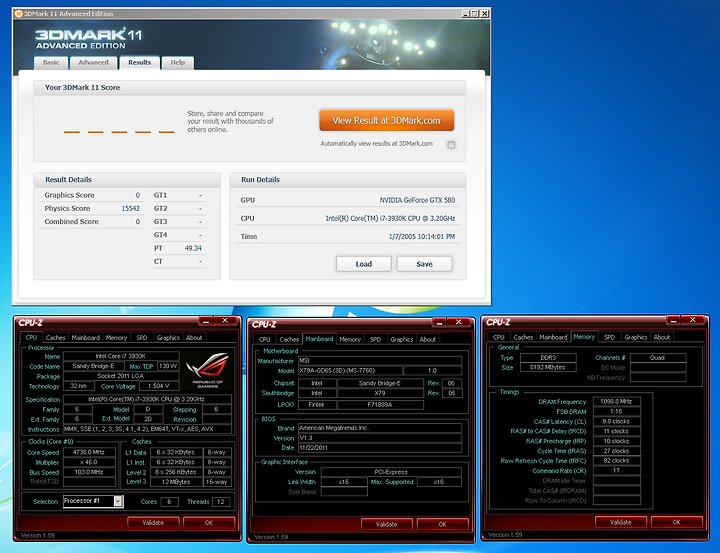Click the Channels # Quad field
This screenshot has width=720, height=553.
coord(658,357)
